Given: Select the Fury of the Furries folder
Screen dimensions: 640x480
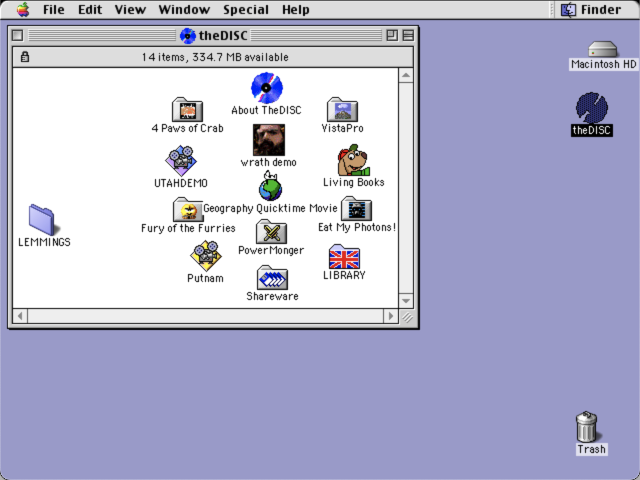Looking at the screenshot, I should [188, 209].
